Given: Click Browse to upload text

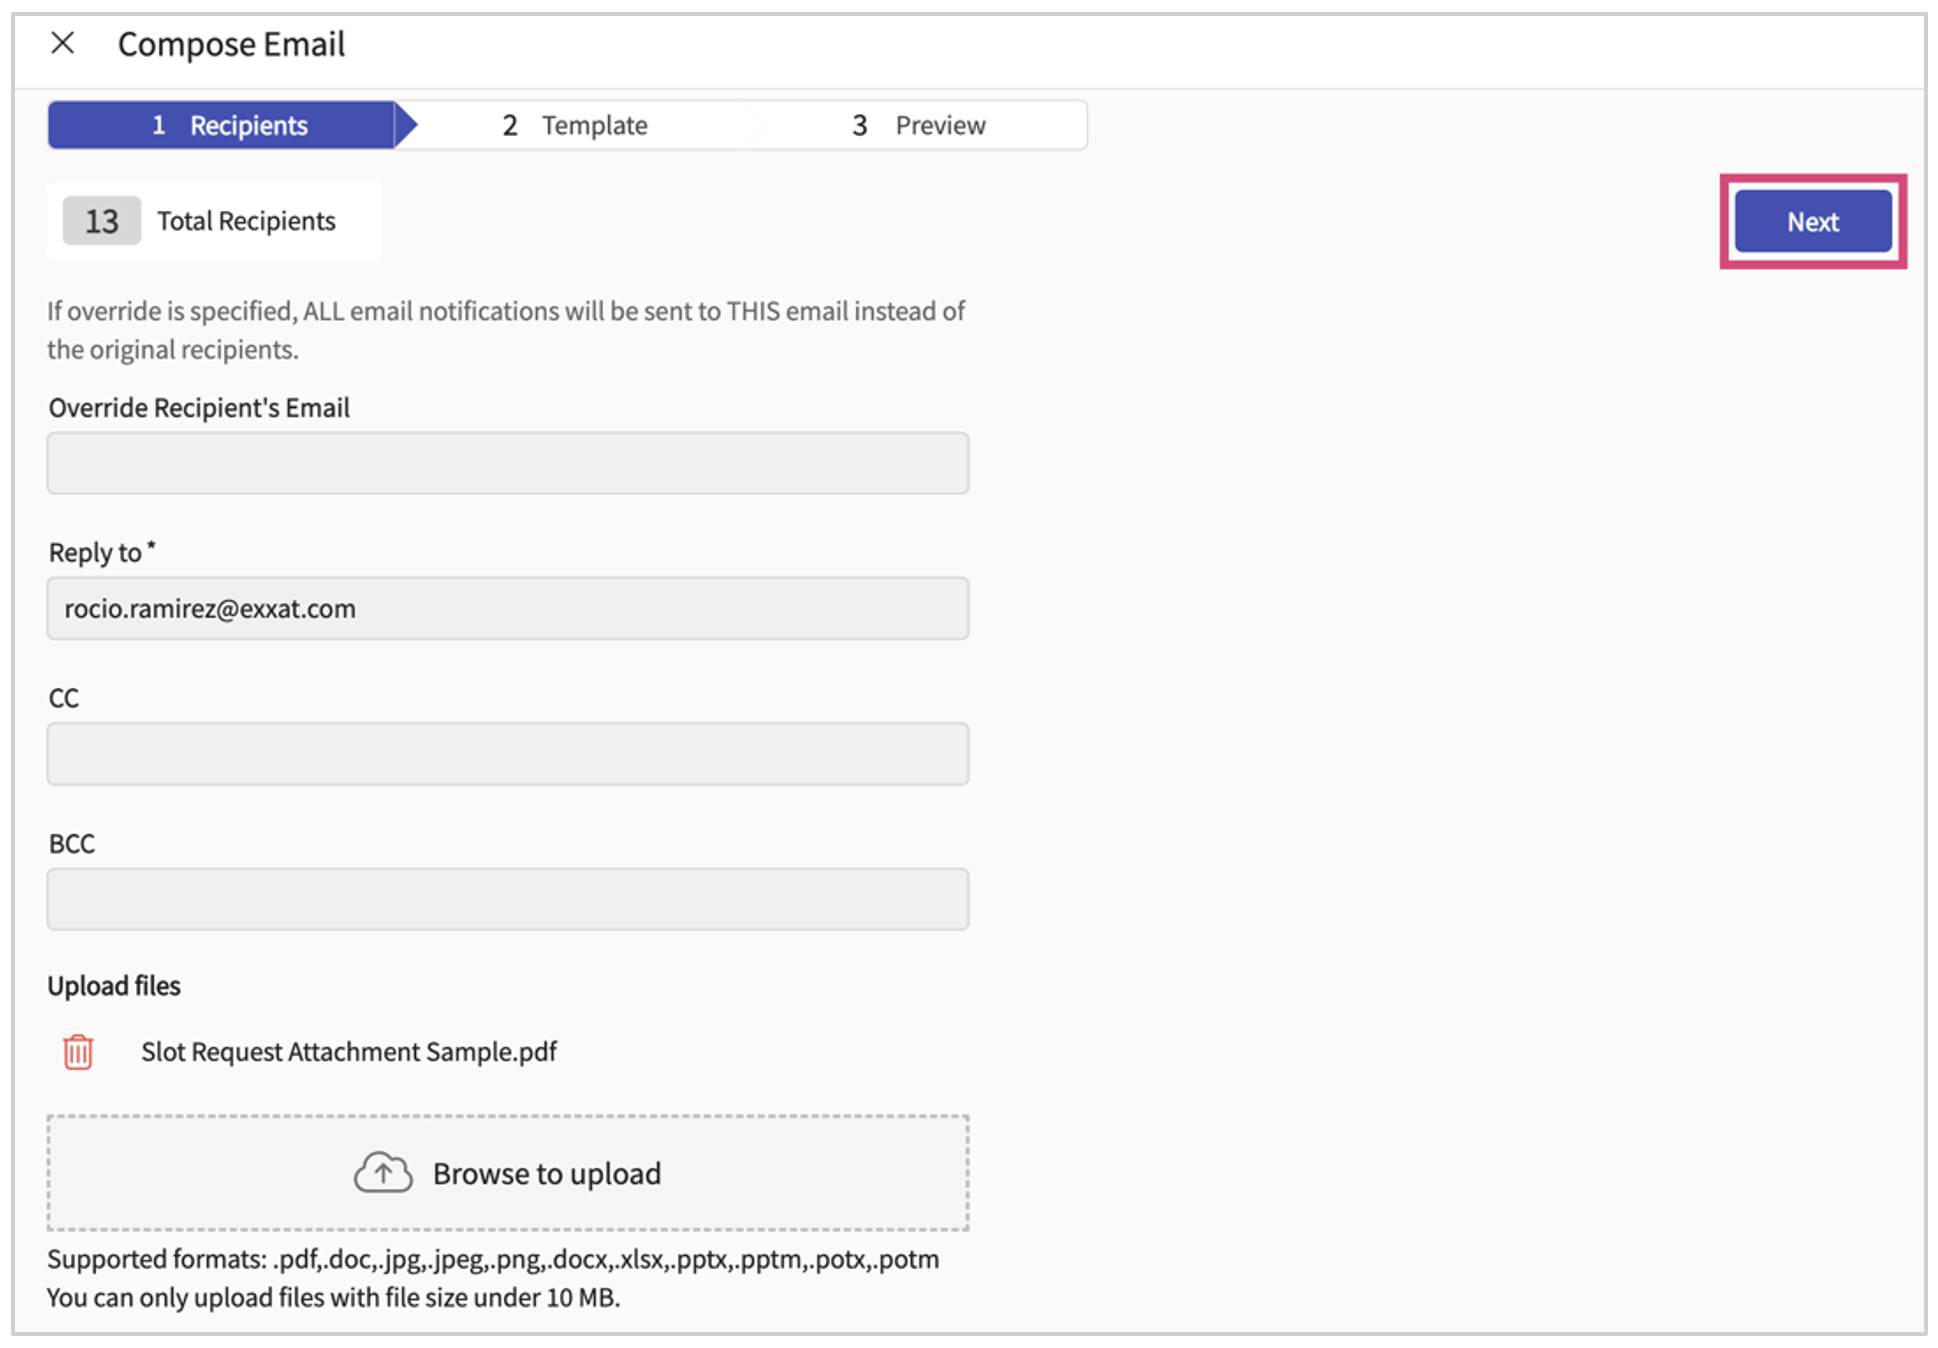Looking at the screenshot, I should (546, 1173).
